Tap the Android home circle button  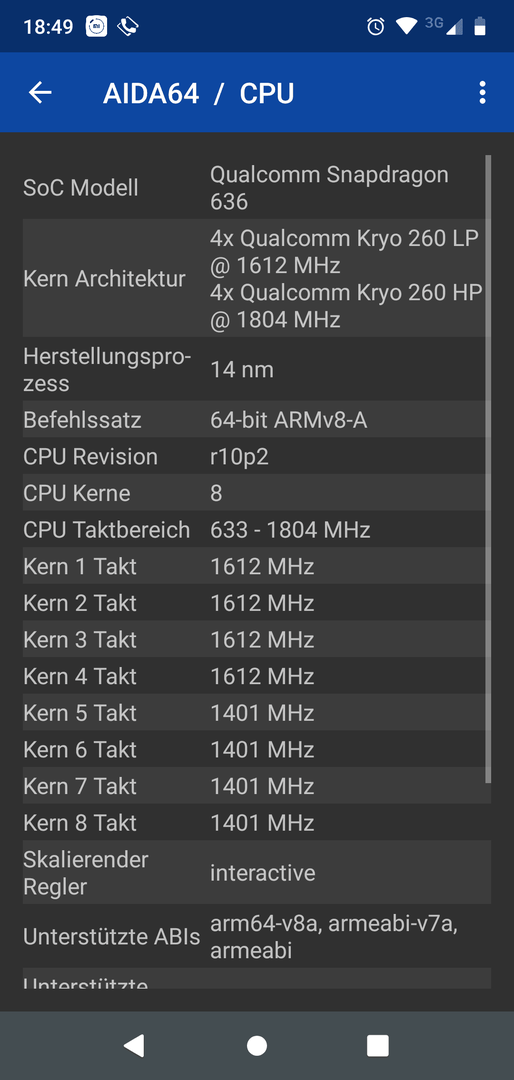coord(257,1046)
